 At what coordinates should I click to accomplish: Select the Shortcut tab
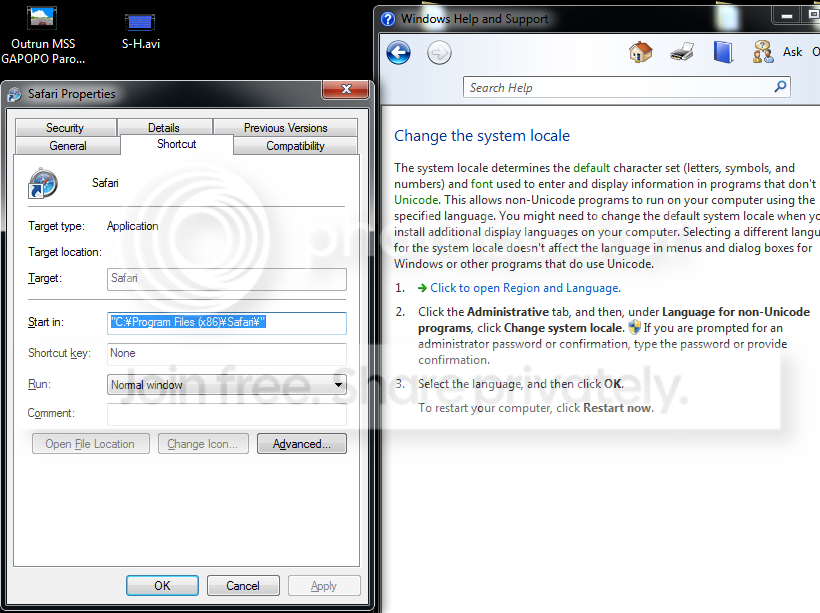[177, 144]
